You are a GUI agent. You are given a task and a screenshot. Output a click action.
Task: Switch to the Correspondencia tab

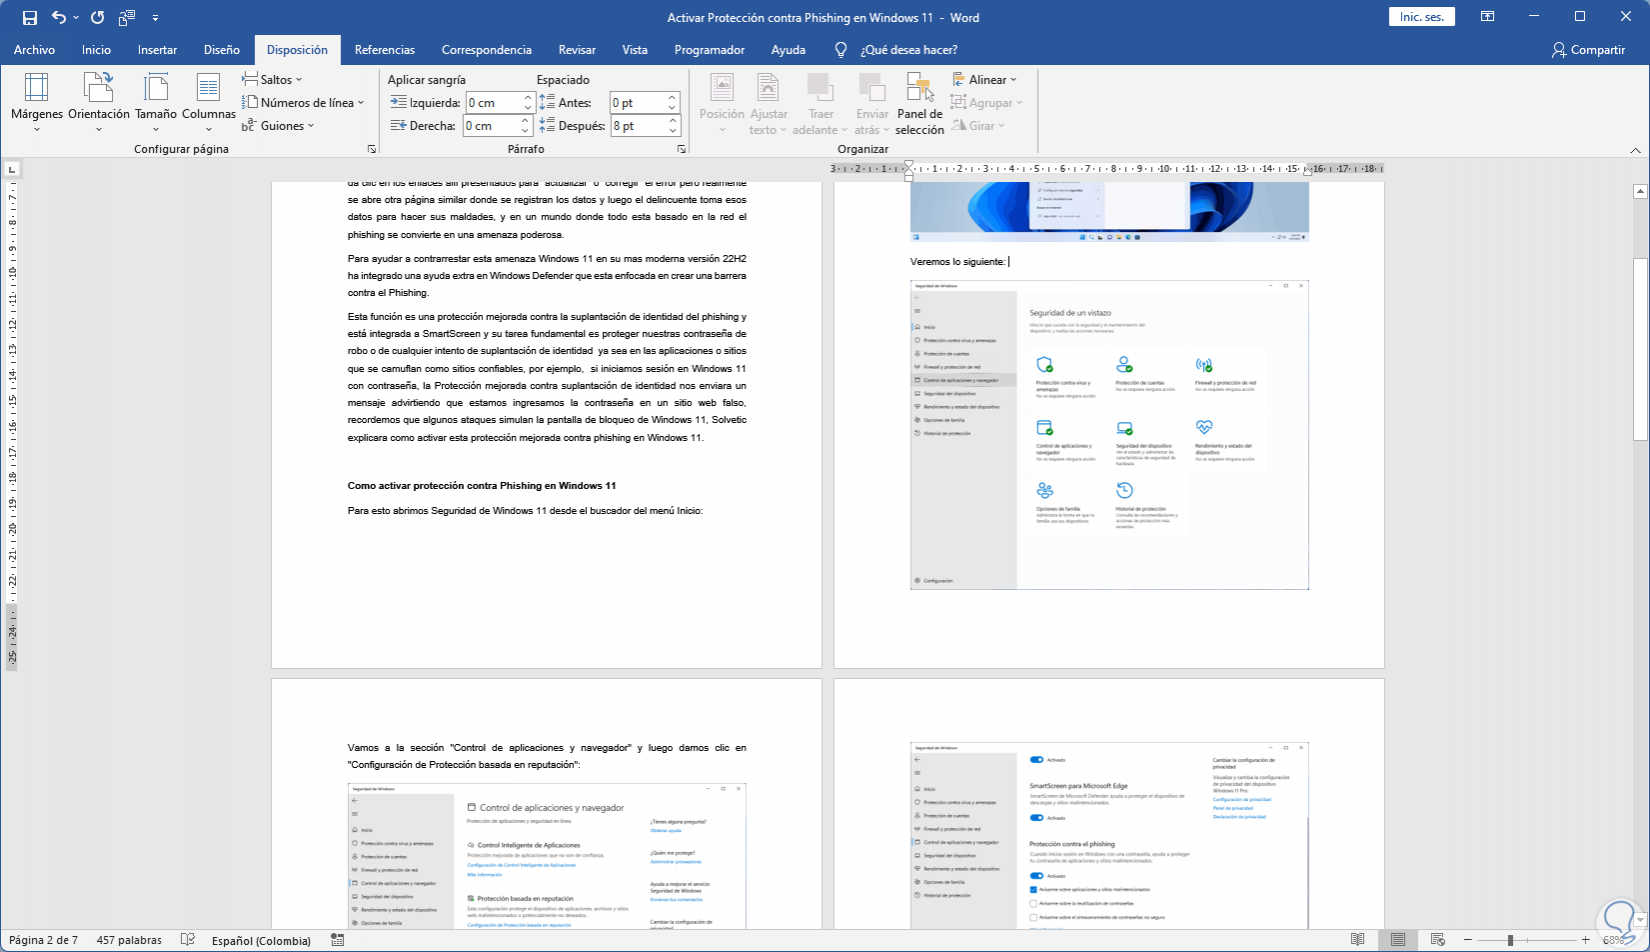(x=487, y=50)
